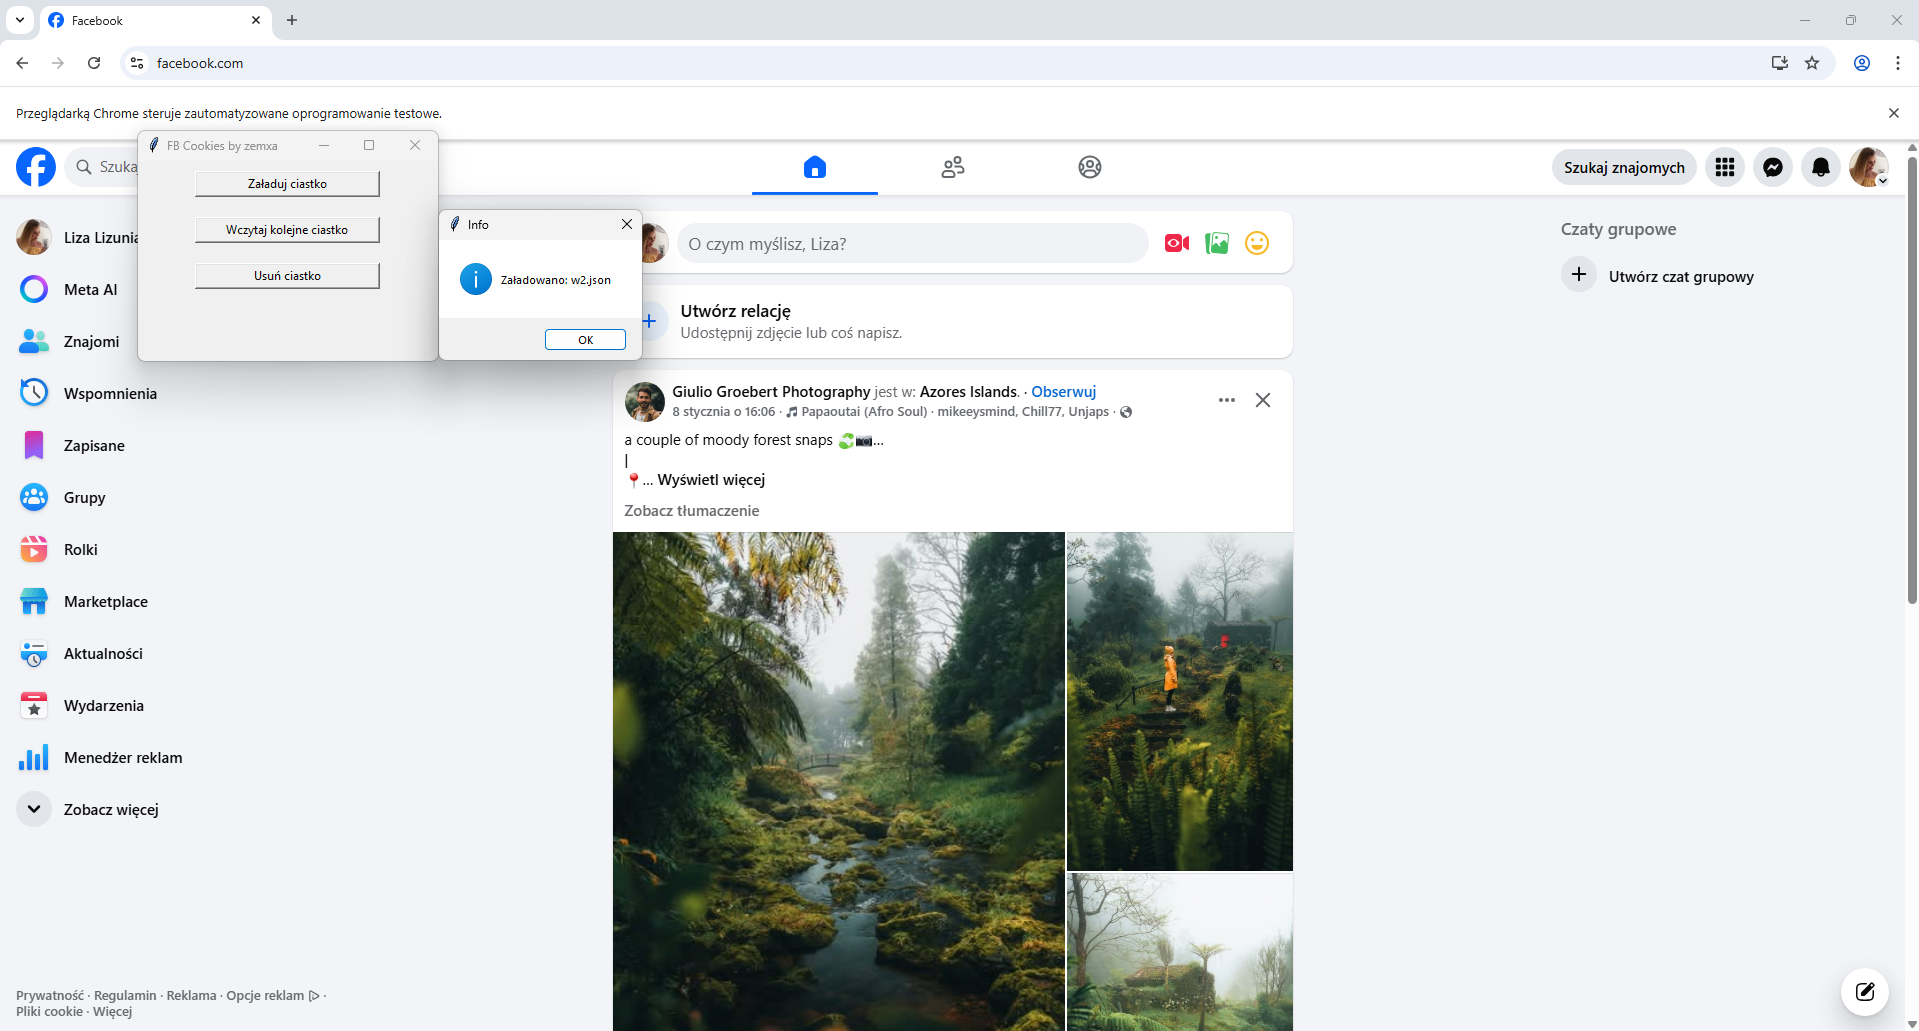
Task: Click the Obserwuj link on the post
Action: click(x=1063, y=392)
